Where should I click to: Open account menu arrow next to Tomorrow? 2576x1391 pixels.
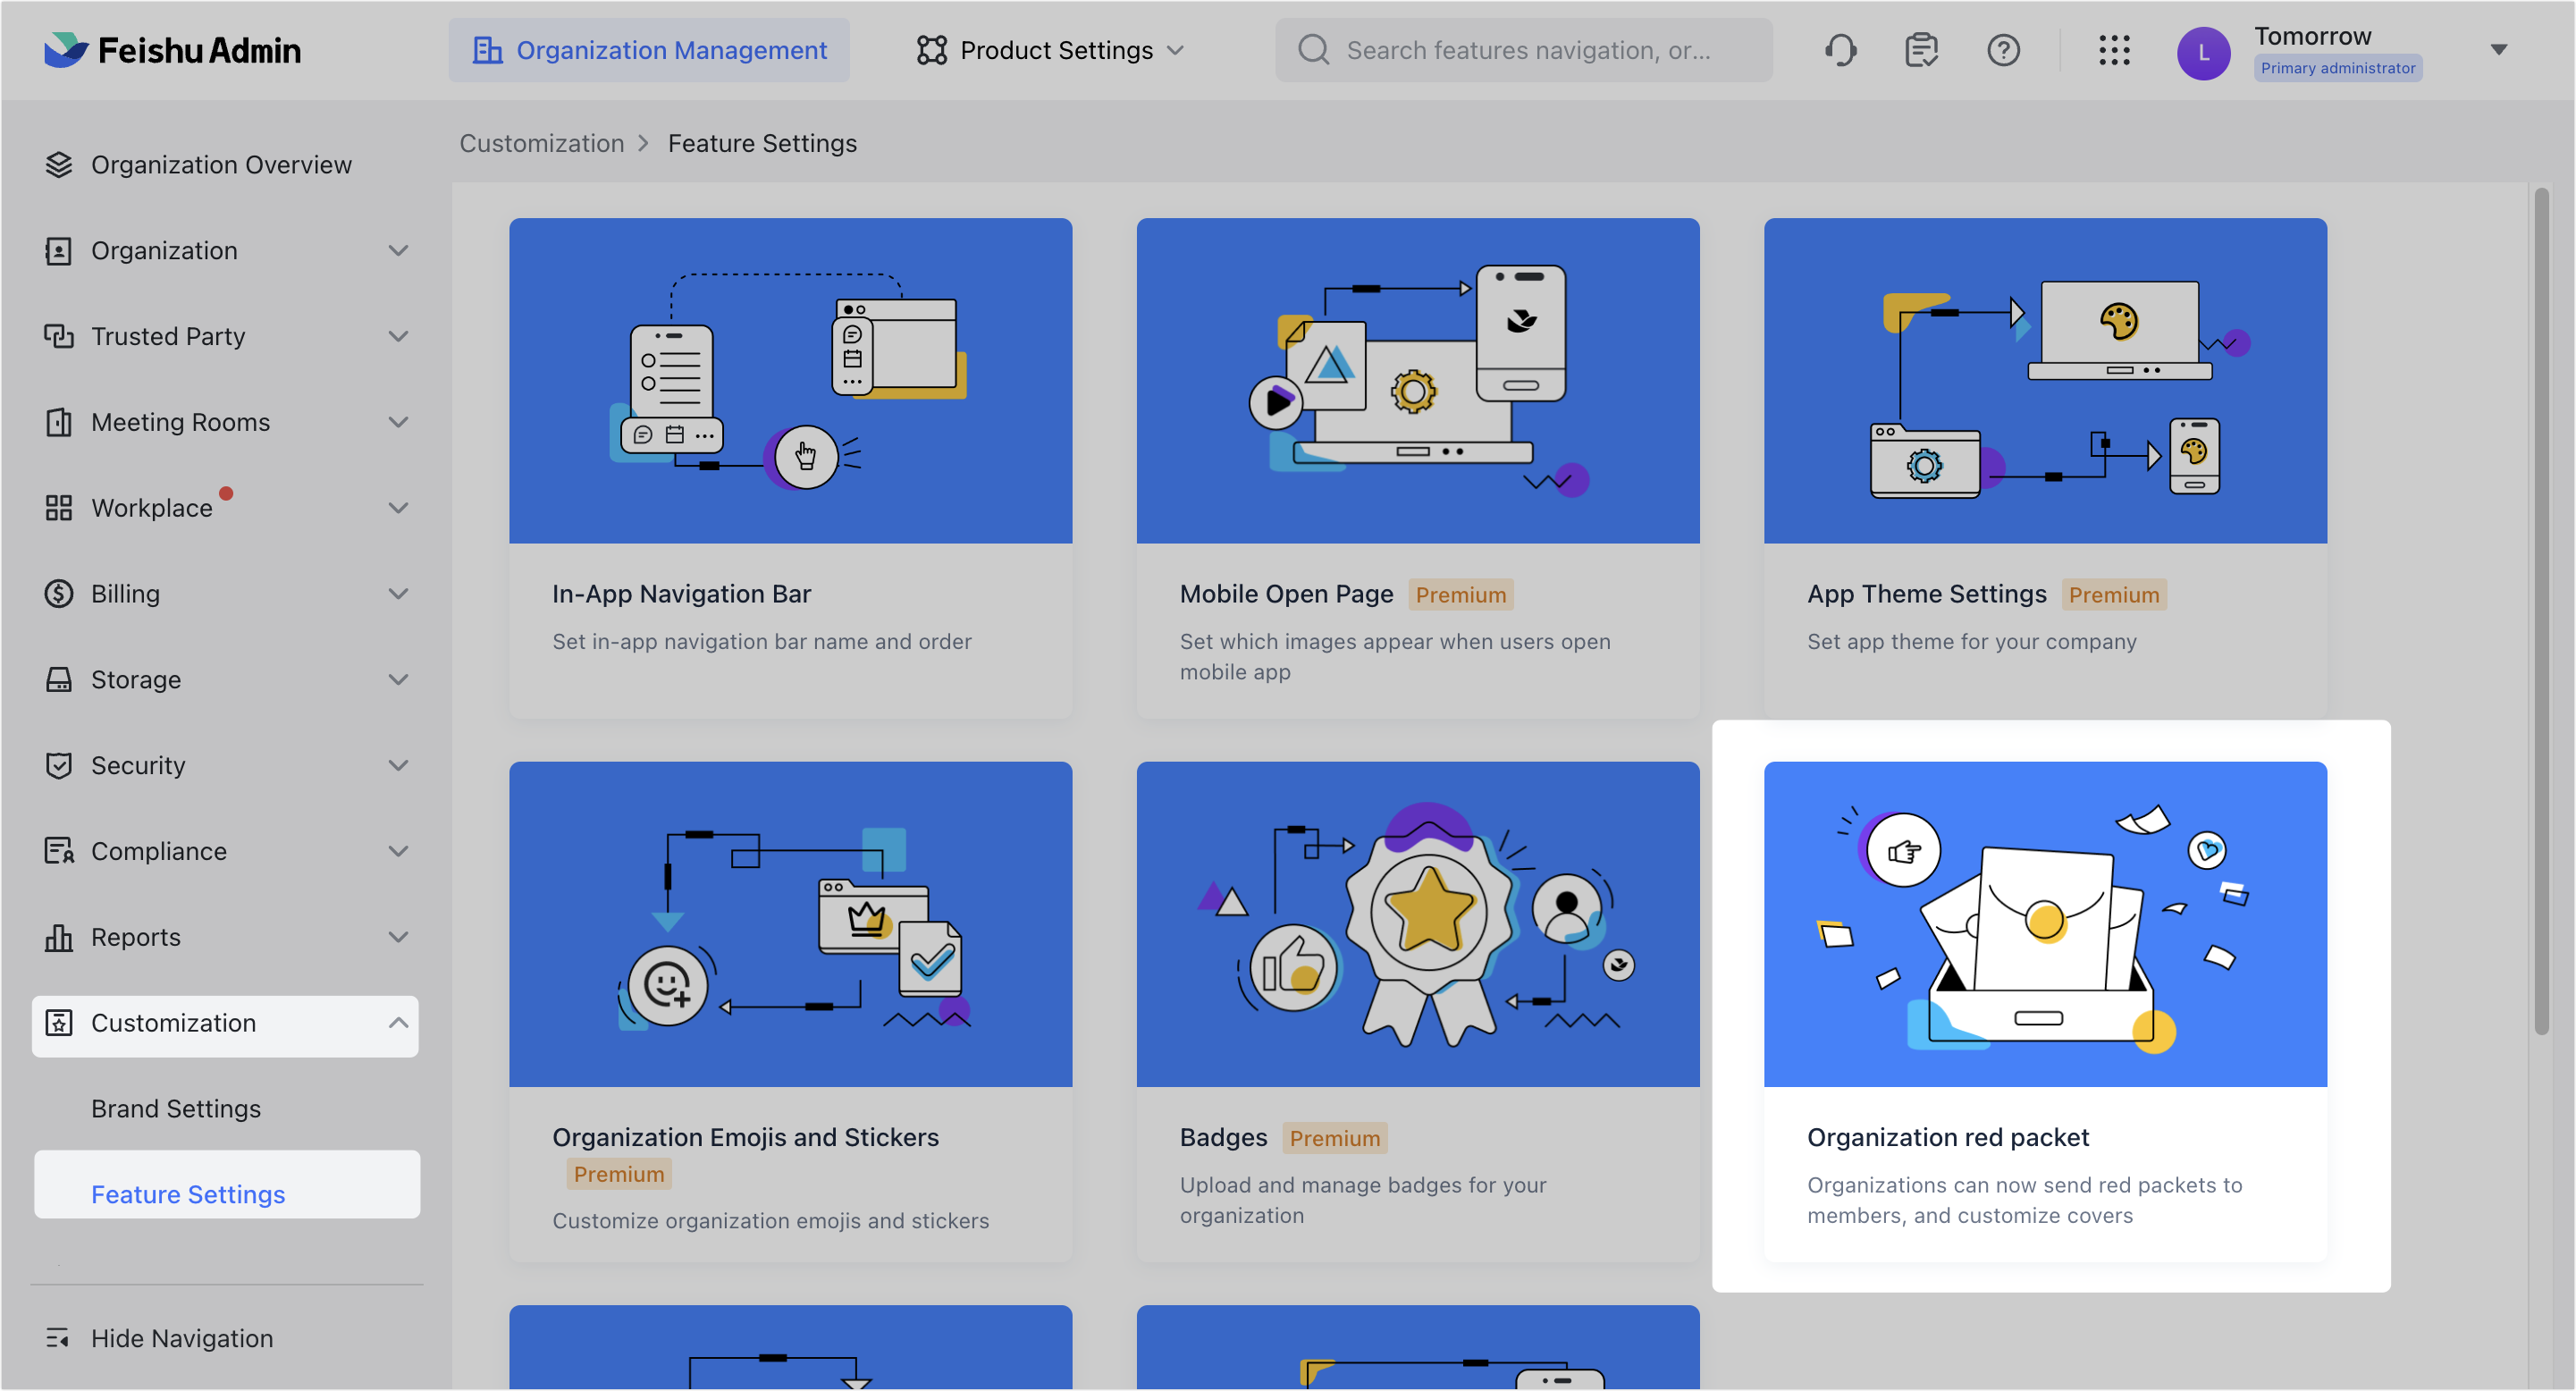point(2498,50)
